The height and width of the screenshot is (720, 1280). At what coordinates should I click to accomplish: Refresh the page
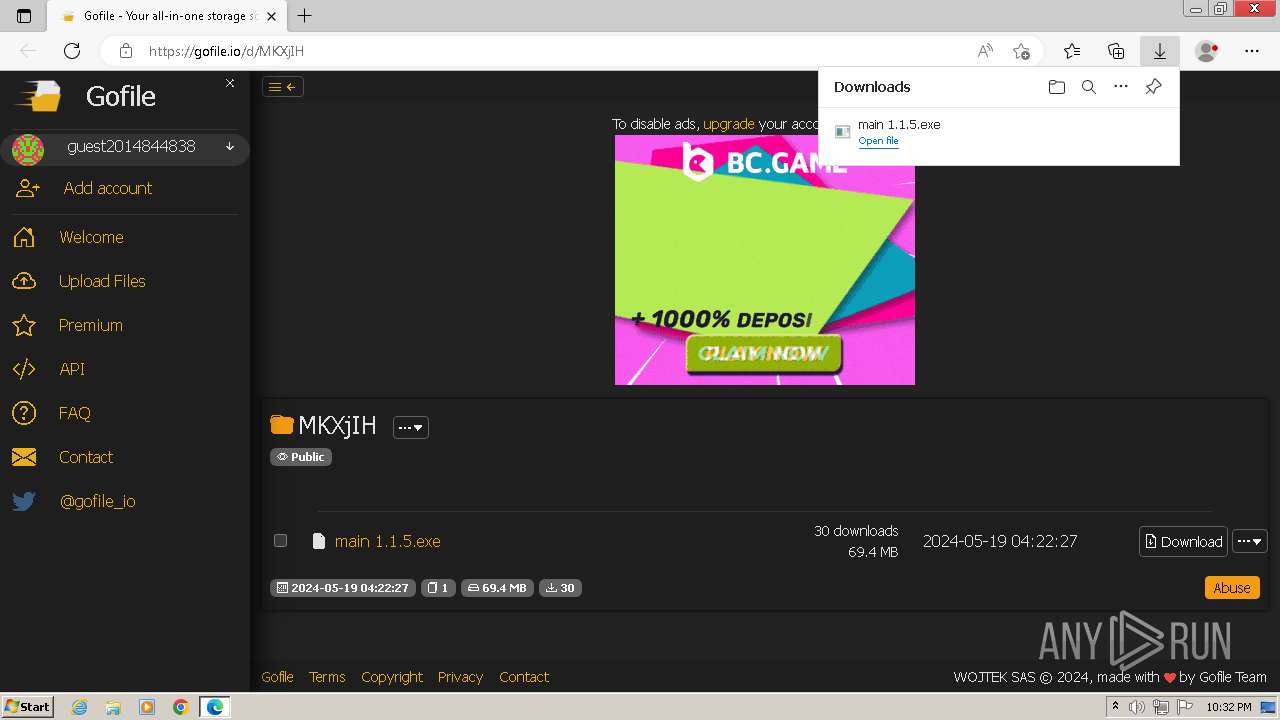(72, 51)
